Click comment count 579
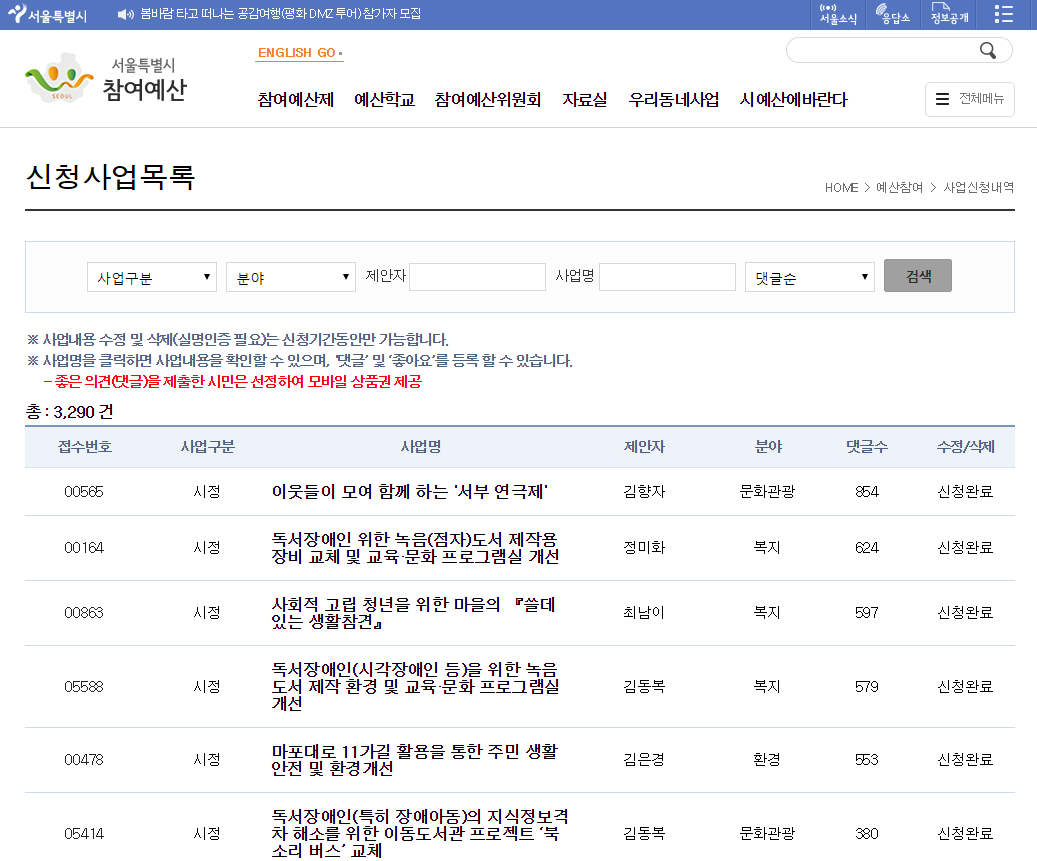1037x861 pixels. (x=866, y=686)
